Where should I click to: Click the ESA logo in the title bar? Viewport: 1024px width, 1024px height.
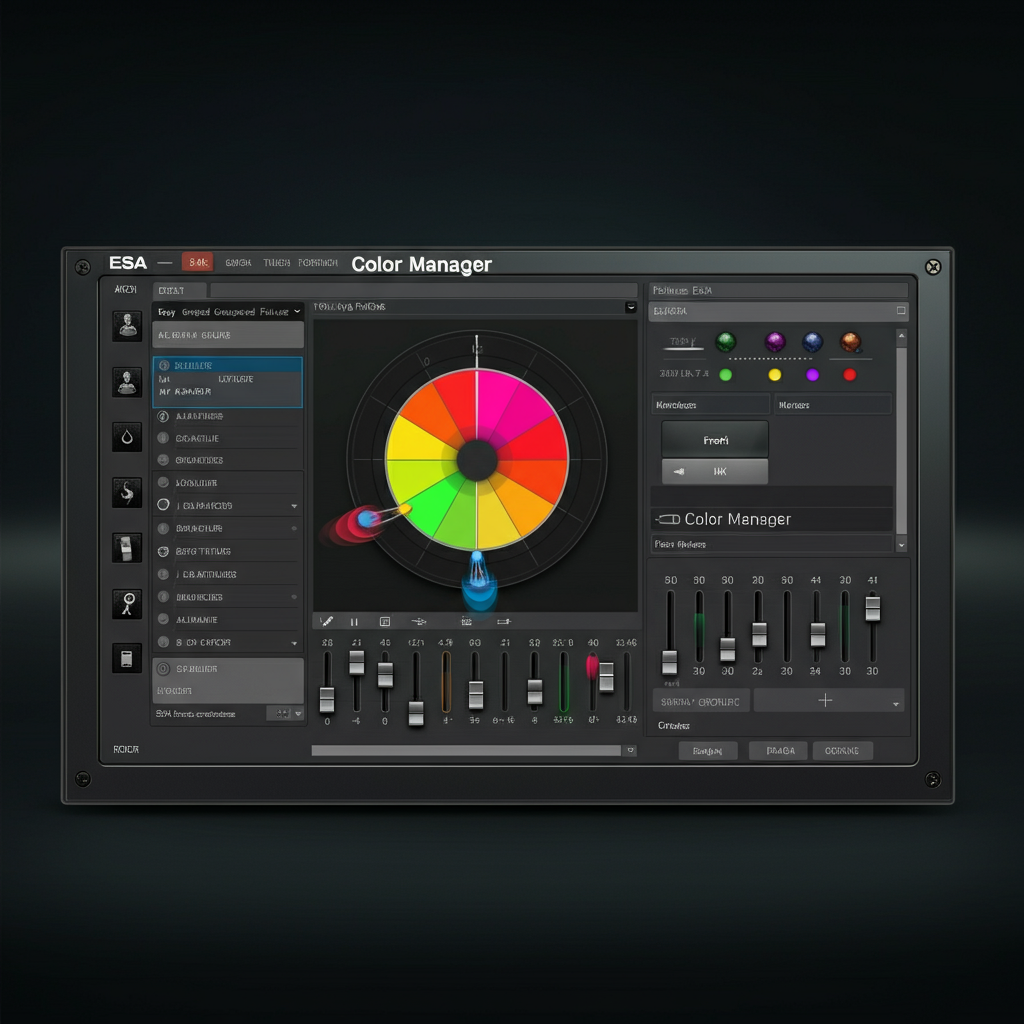click(x=128, y=263)
